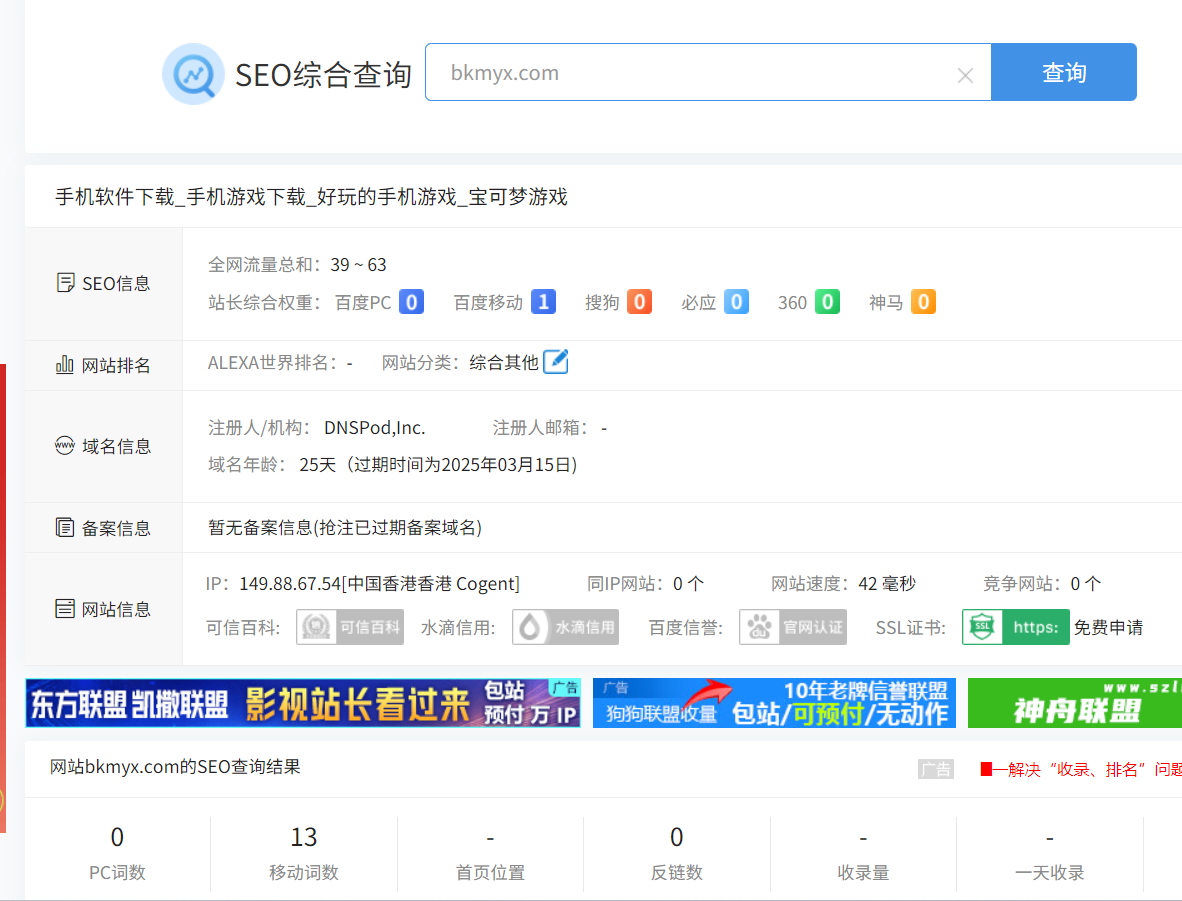Click the 搜狗 orange weight badge

(x=639, y=302)
